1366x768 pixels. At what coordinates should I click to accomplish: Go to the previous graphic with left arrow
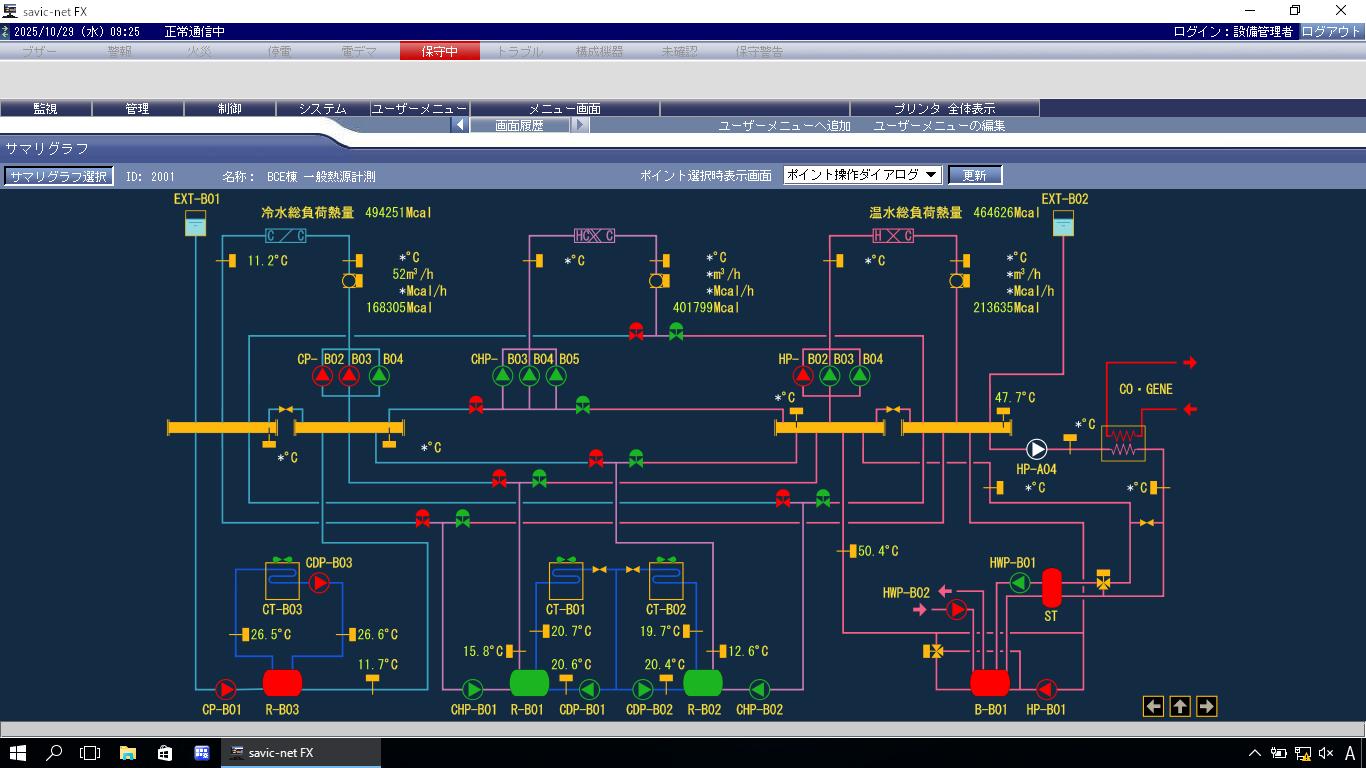[1153, 707]
